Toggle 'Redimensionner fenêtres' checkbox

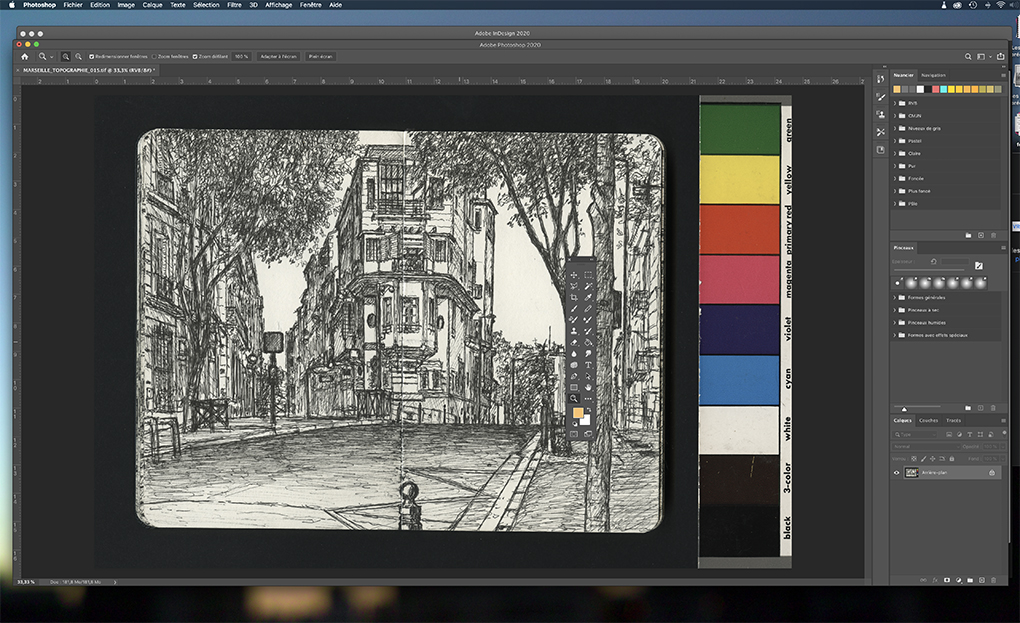(92, 57)
